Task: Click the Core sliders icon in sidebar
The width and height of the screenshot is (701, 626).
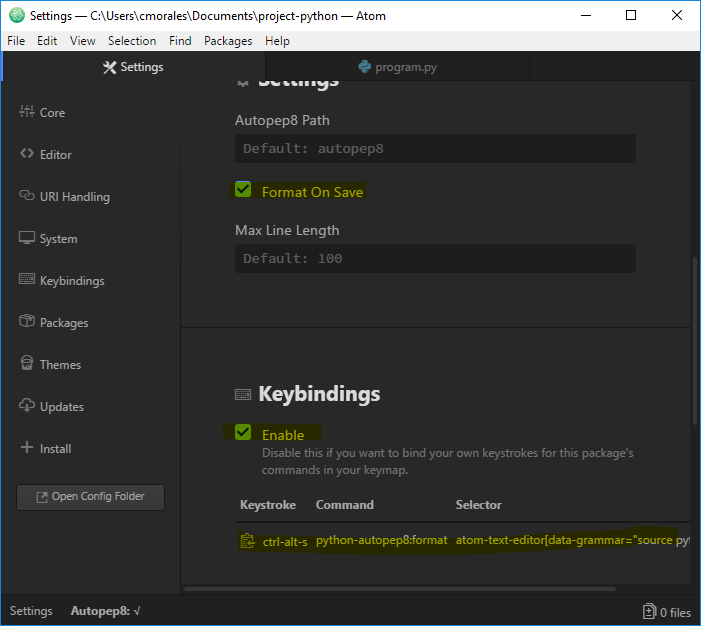Action: point(26,111)
